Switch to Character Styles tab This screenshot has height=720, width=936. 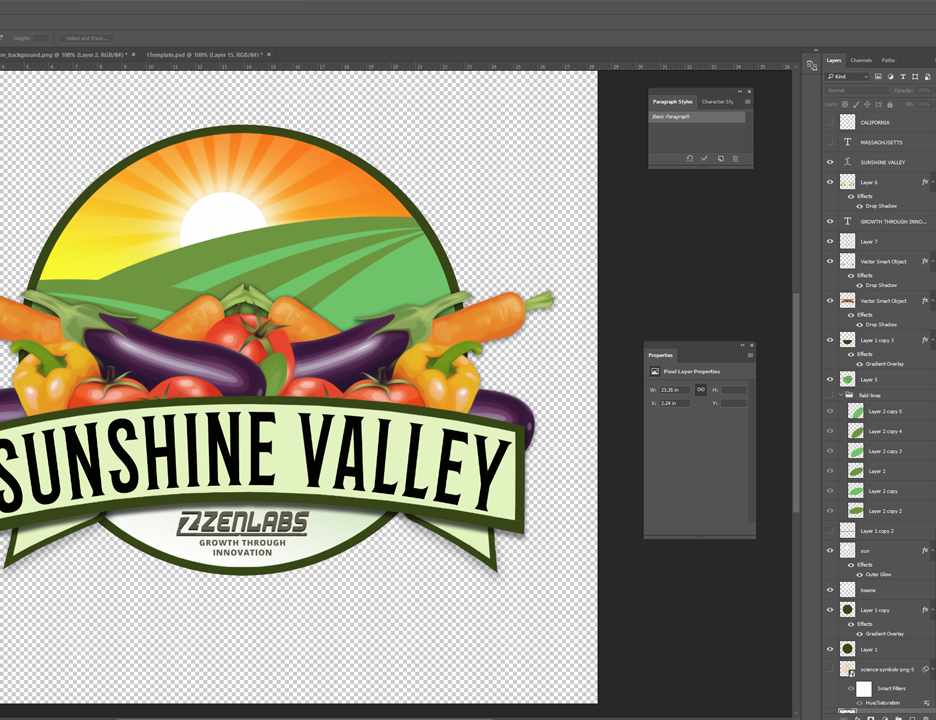(718, 101)
